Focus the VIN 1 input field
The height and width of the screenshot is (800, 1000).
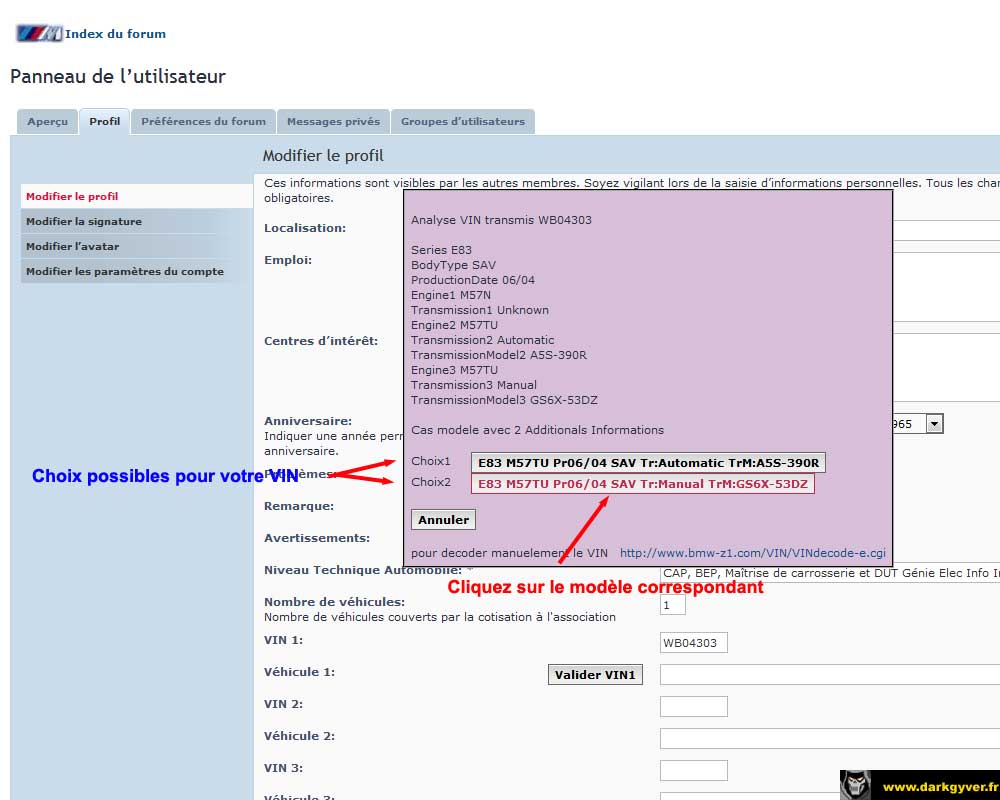click(693, 642)
